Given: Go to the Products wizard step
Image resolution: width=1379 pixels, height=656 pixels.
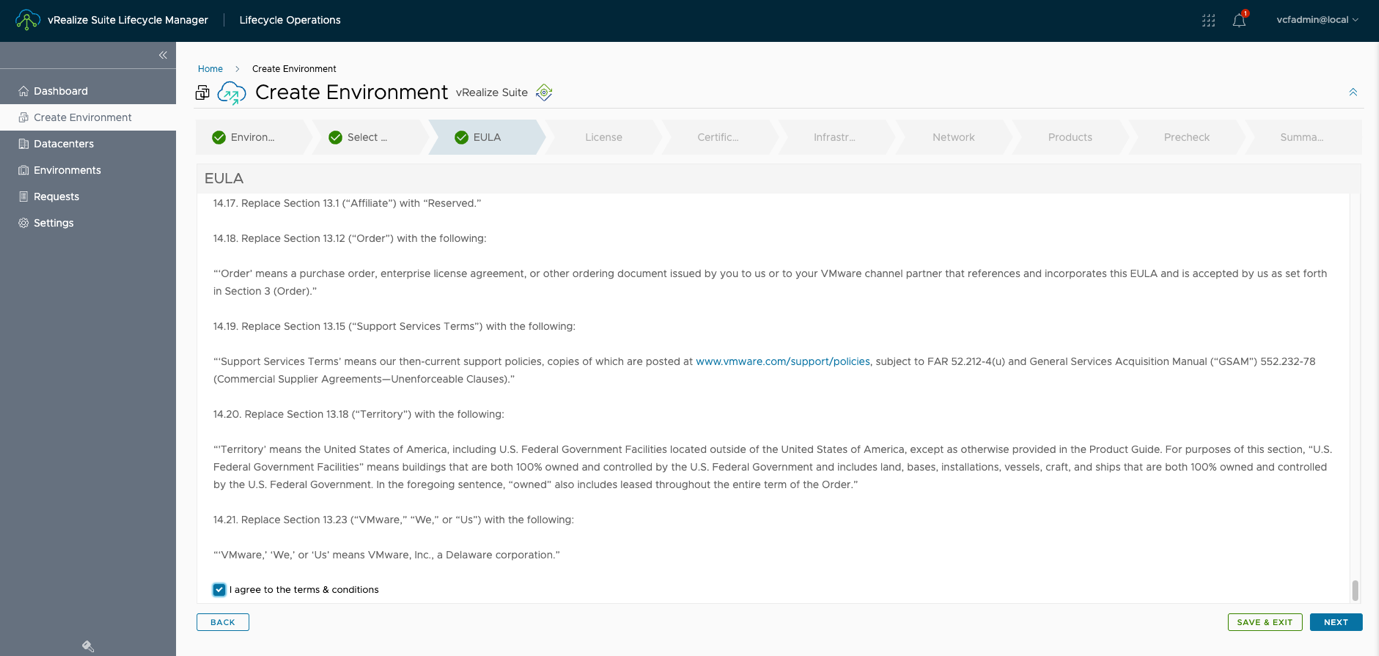Looking at the screenshot, I should click(x=1070, y=137).
